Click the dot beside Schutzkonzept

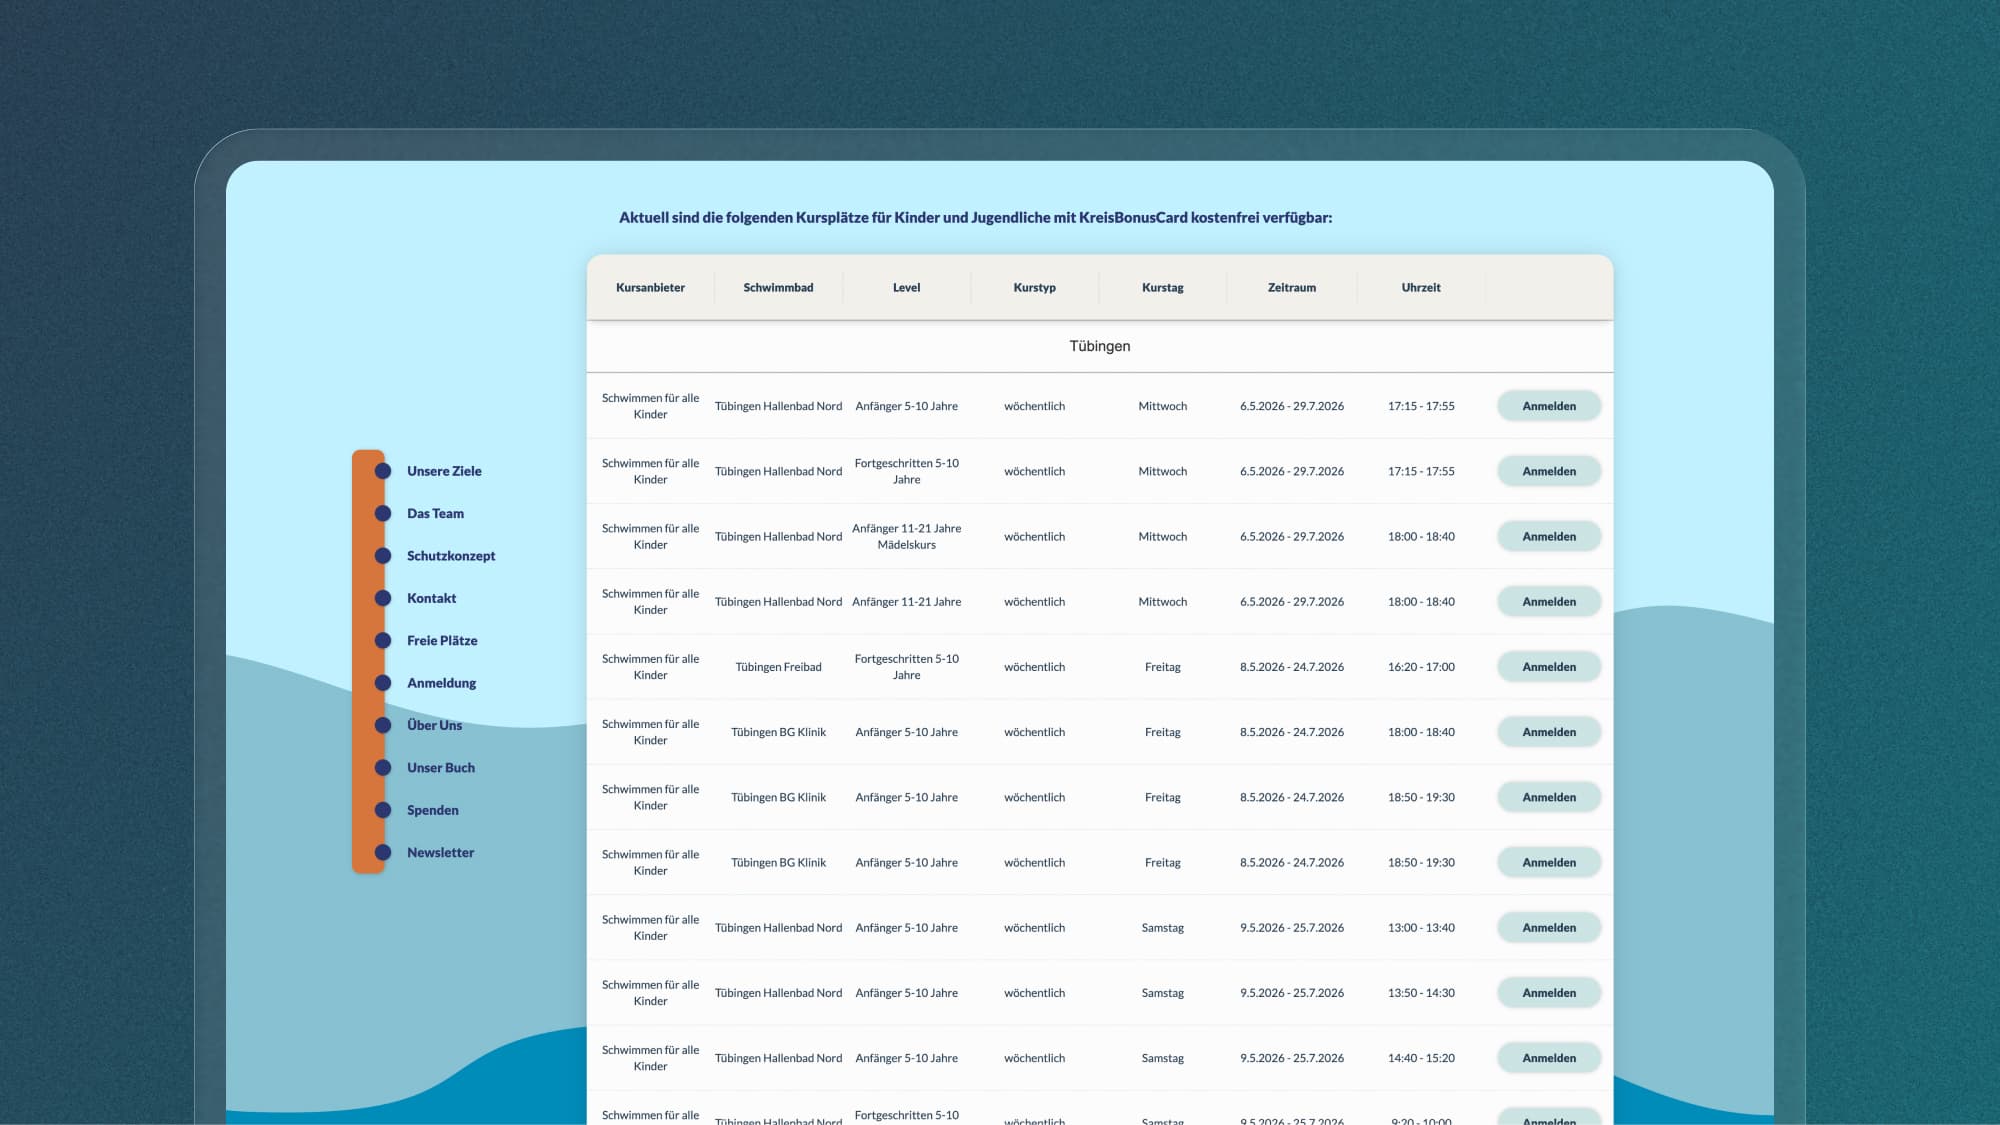point(382,556)
